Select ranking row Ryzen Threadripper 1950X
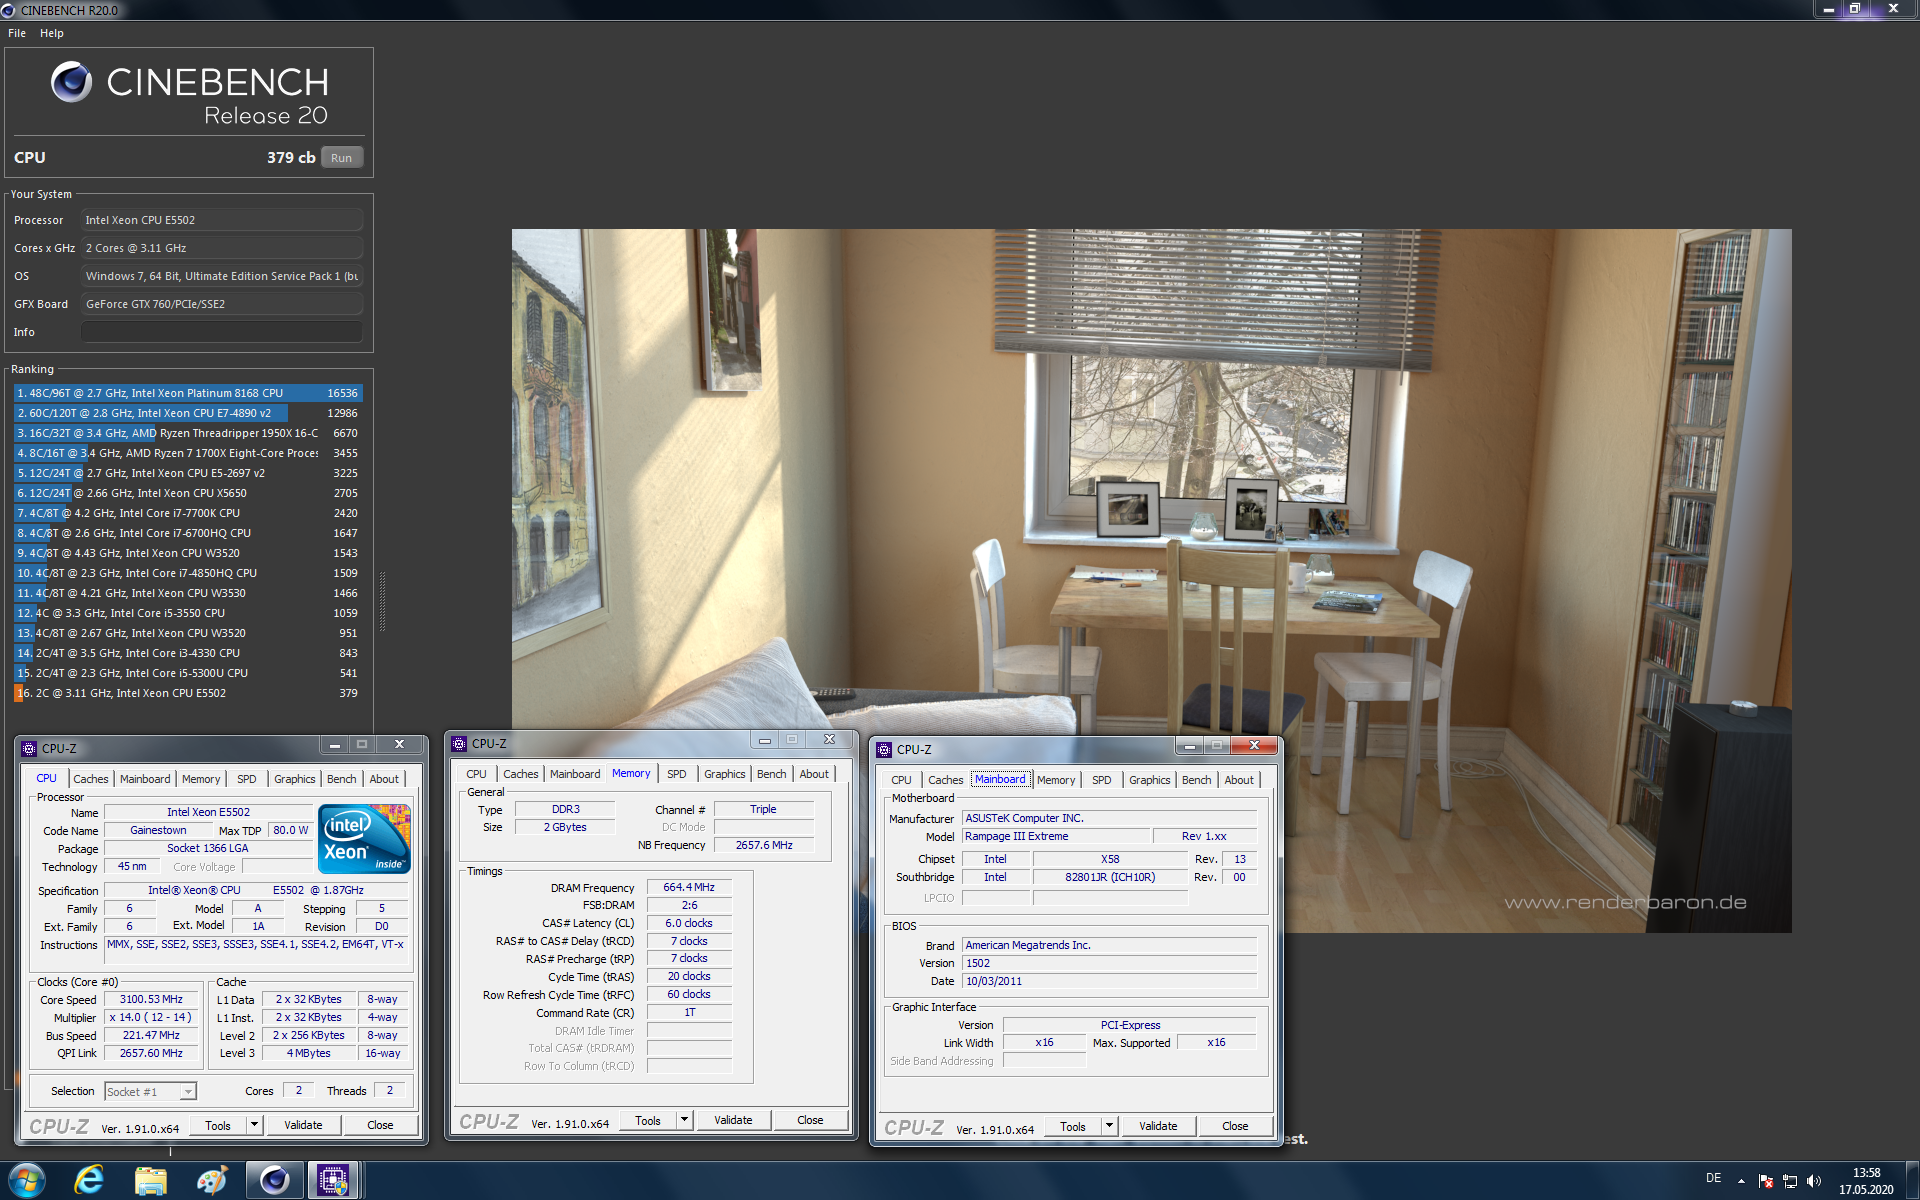The height and width of the screenshot is (1200, 1920). 188,433
